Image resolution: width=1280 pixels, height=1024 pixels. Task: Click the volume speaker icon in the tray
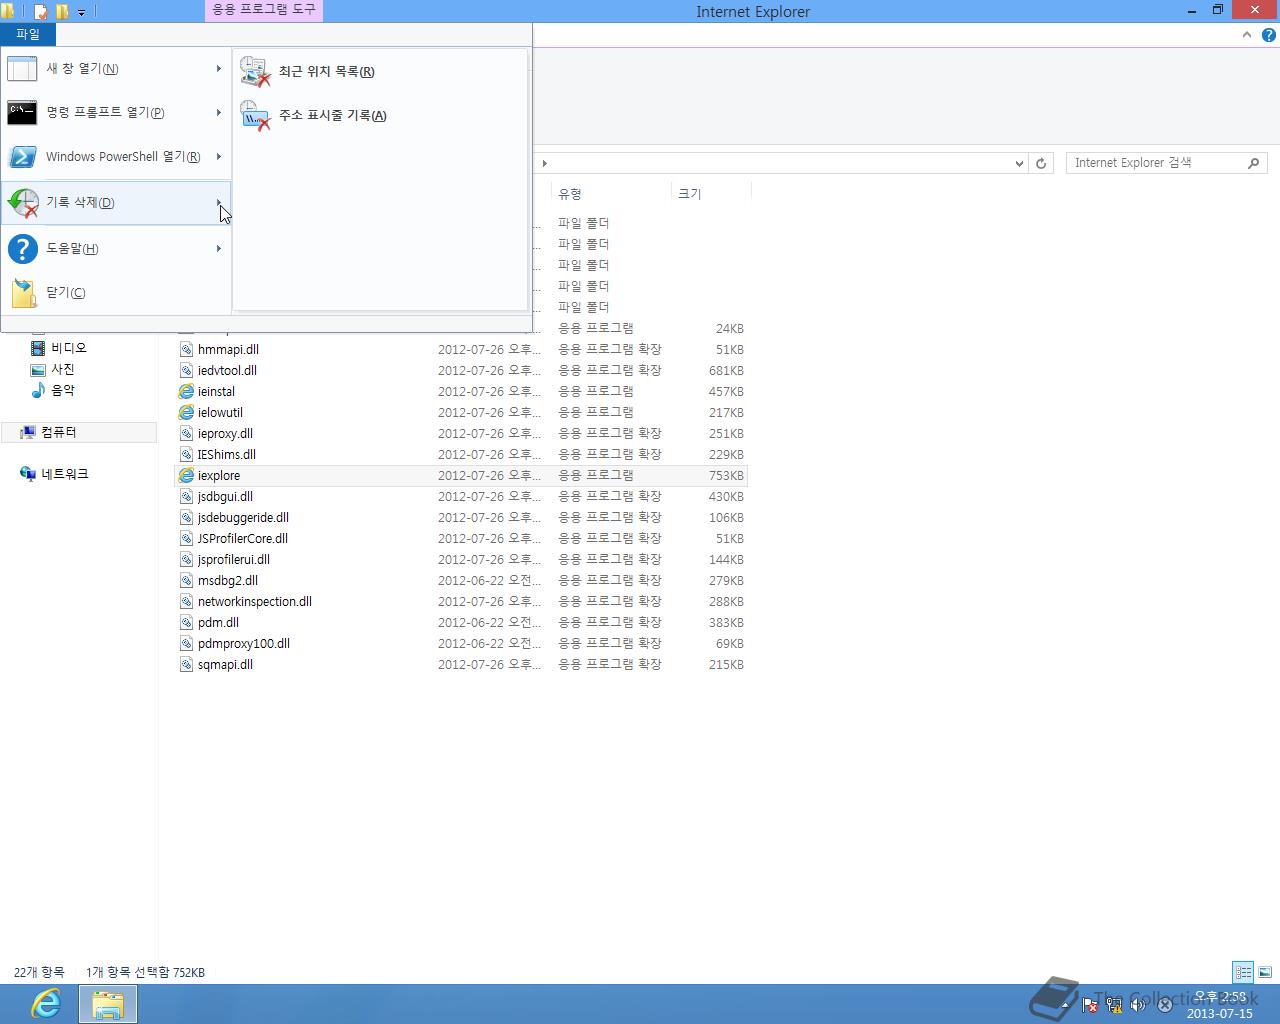click(x=1138, y=1005)
